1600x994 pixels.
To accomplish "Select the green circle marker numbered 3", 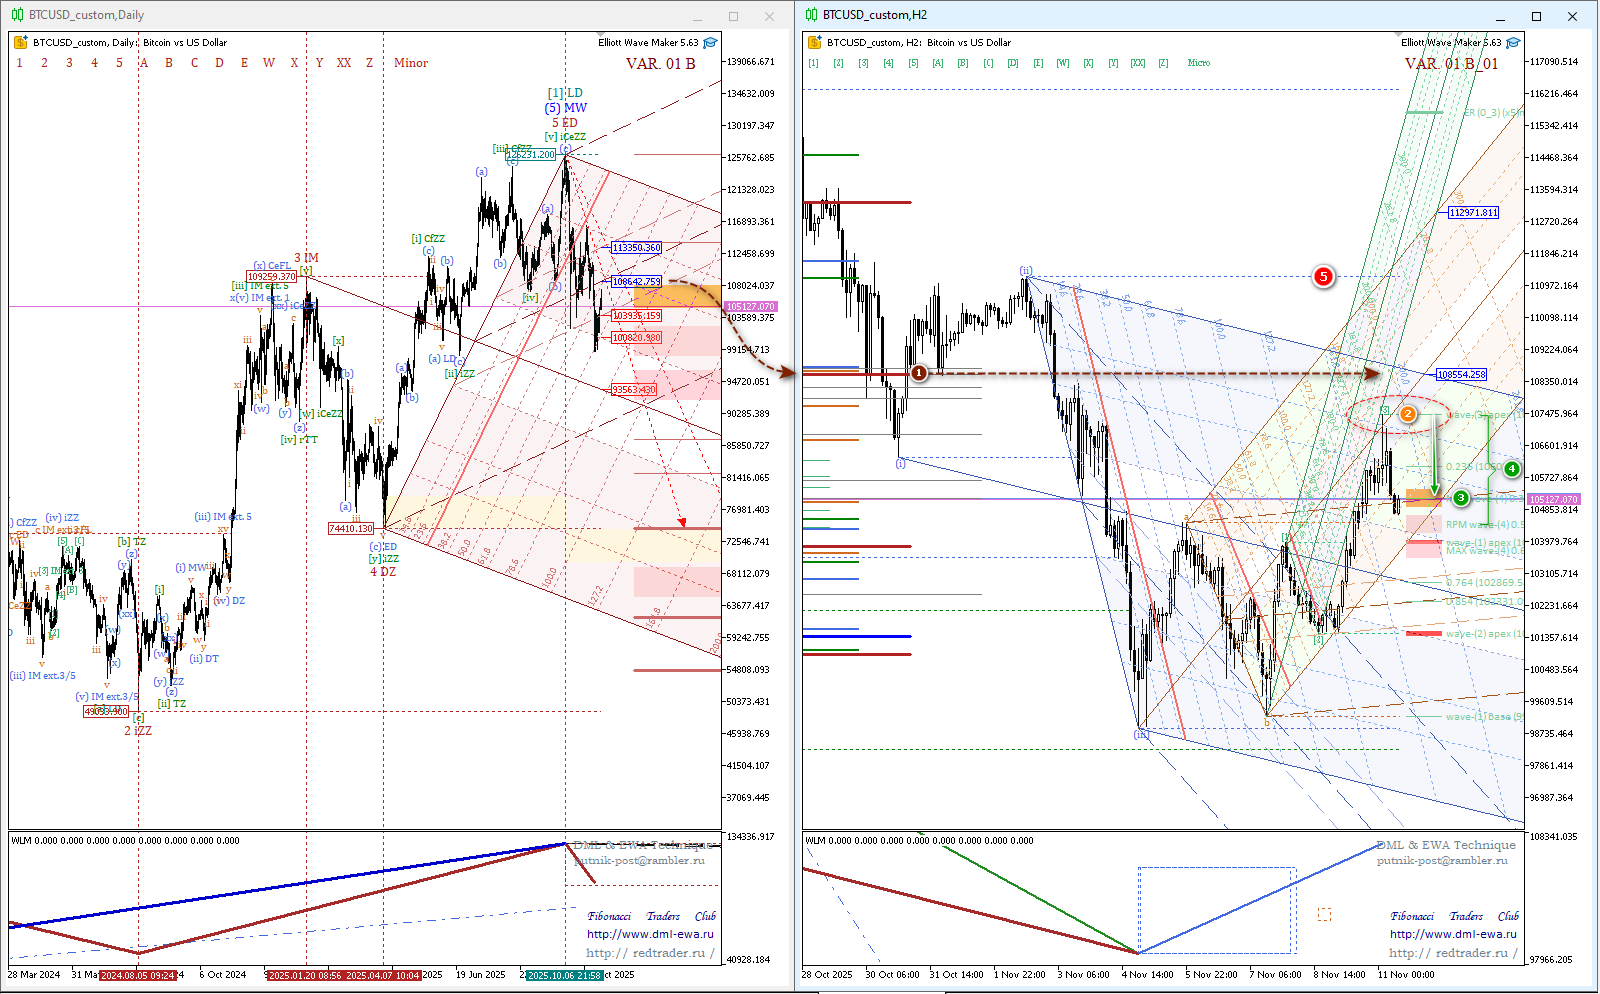I will pos(1461,498).
